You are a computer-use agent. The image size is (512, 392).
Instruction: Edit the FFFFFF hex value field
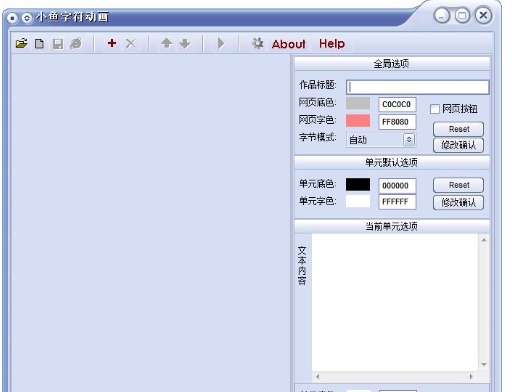397,202
